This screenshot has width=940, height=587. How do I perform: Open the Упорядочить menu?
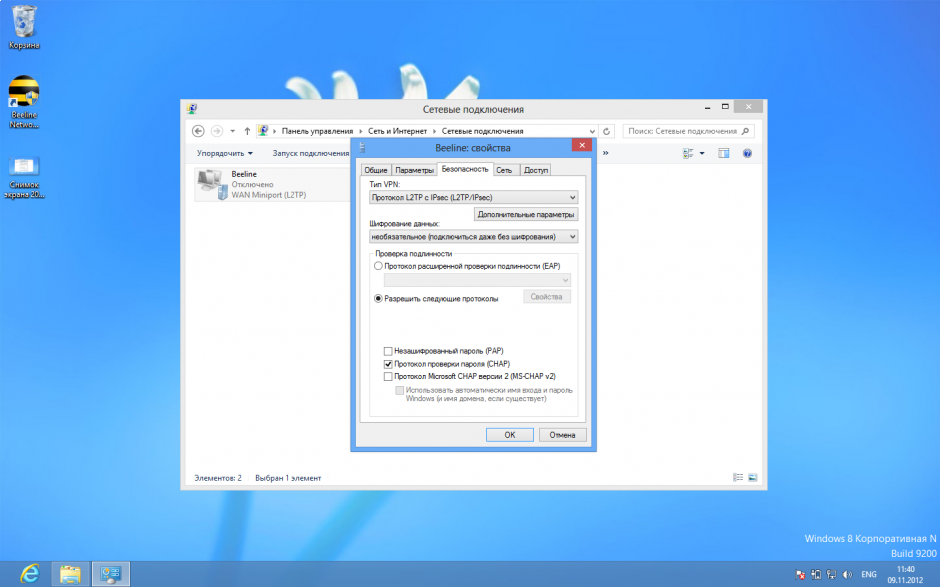coord(225,153)
